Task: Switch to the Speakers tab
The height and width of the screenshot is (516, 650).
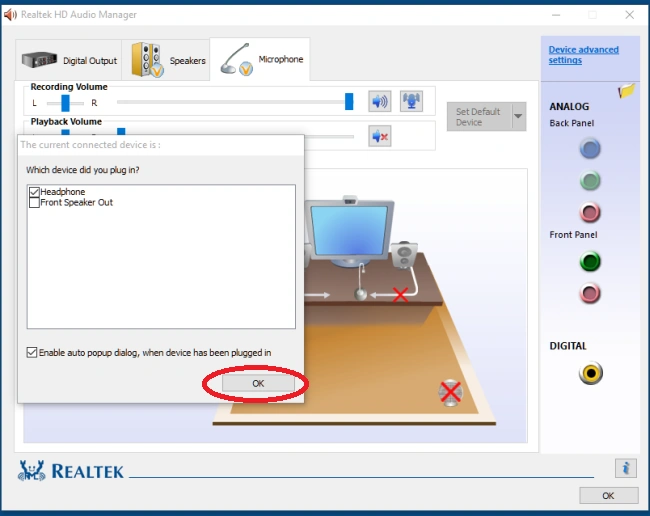Action: coord(166,61)
